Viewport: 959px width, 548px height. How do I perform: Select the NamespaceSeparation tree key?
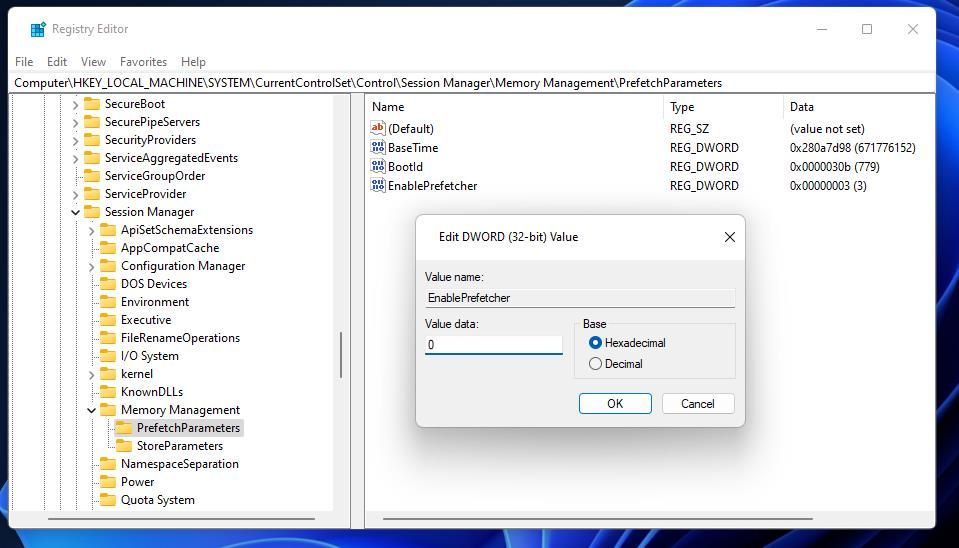pos(180,464)
